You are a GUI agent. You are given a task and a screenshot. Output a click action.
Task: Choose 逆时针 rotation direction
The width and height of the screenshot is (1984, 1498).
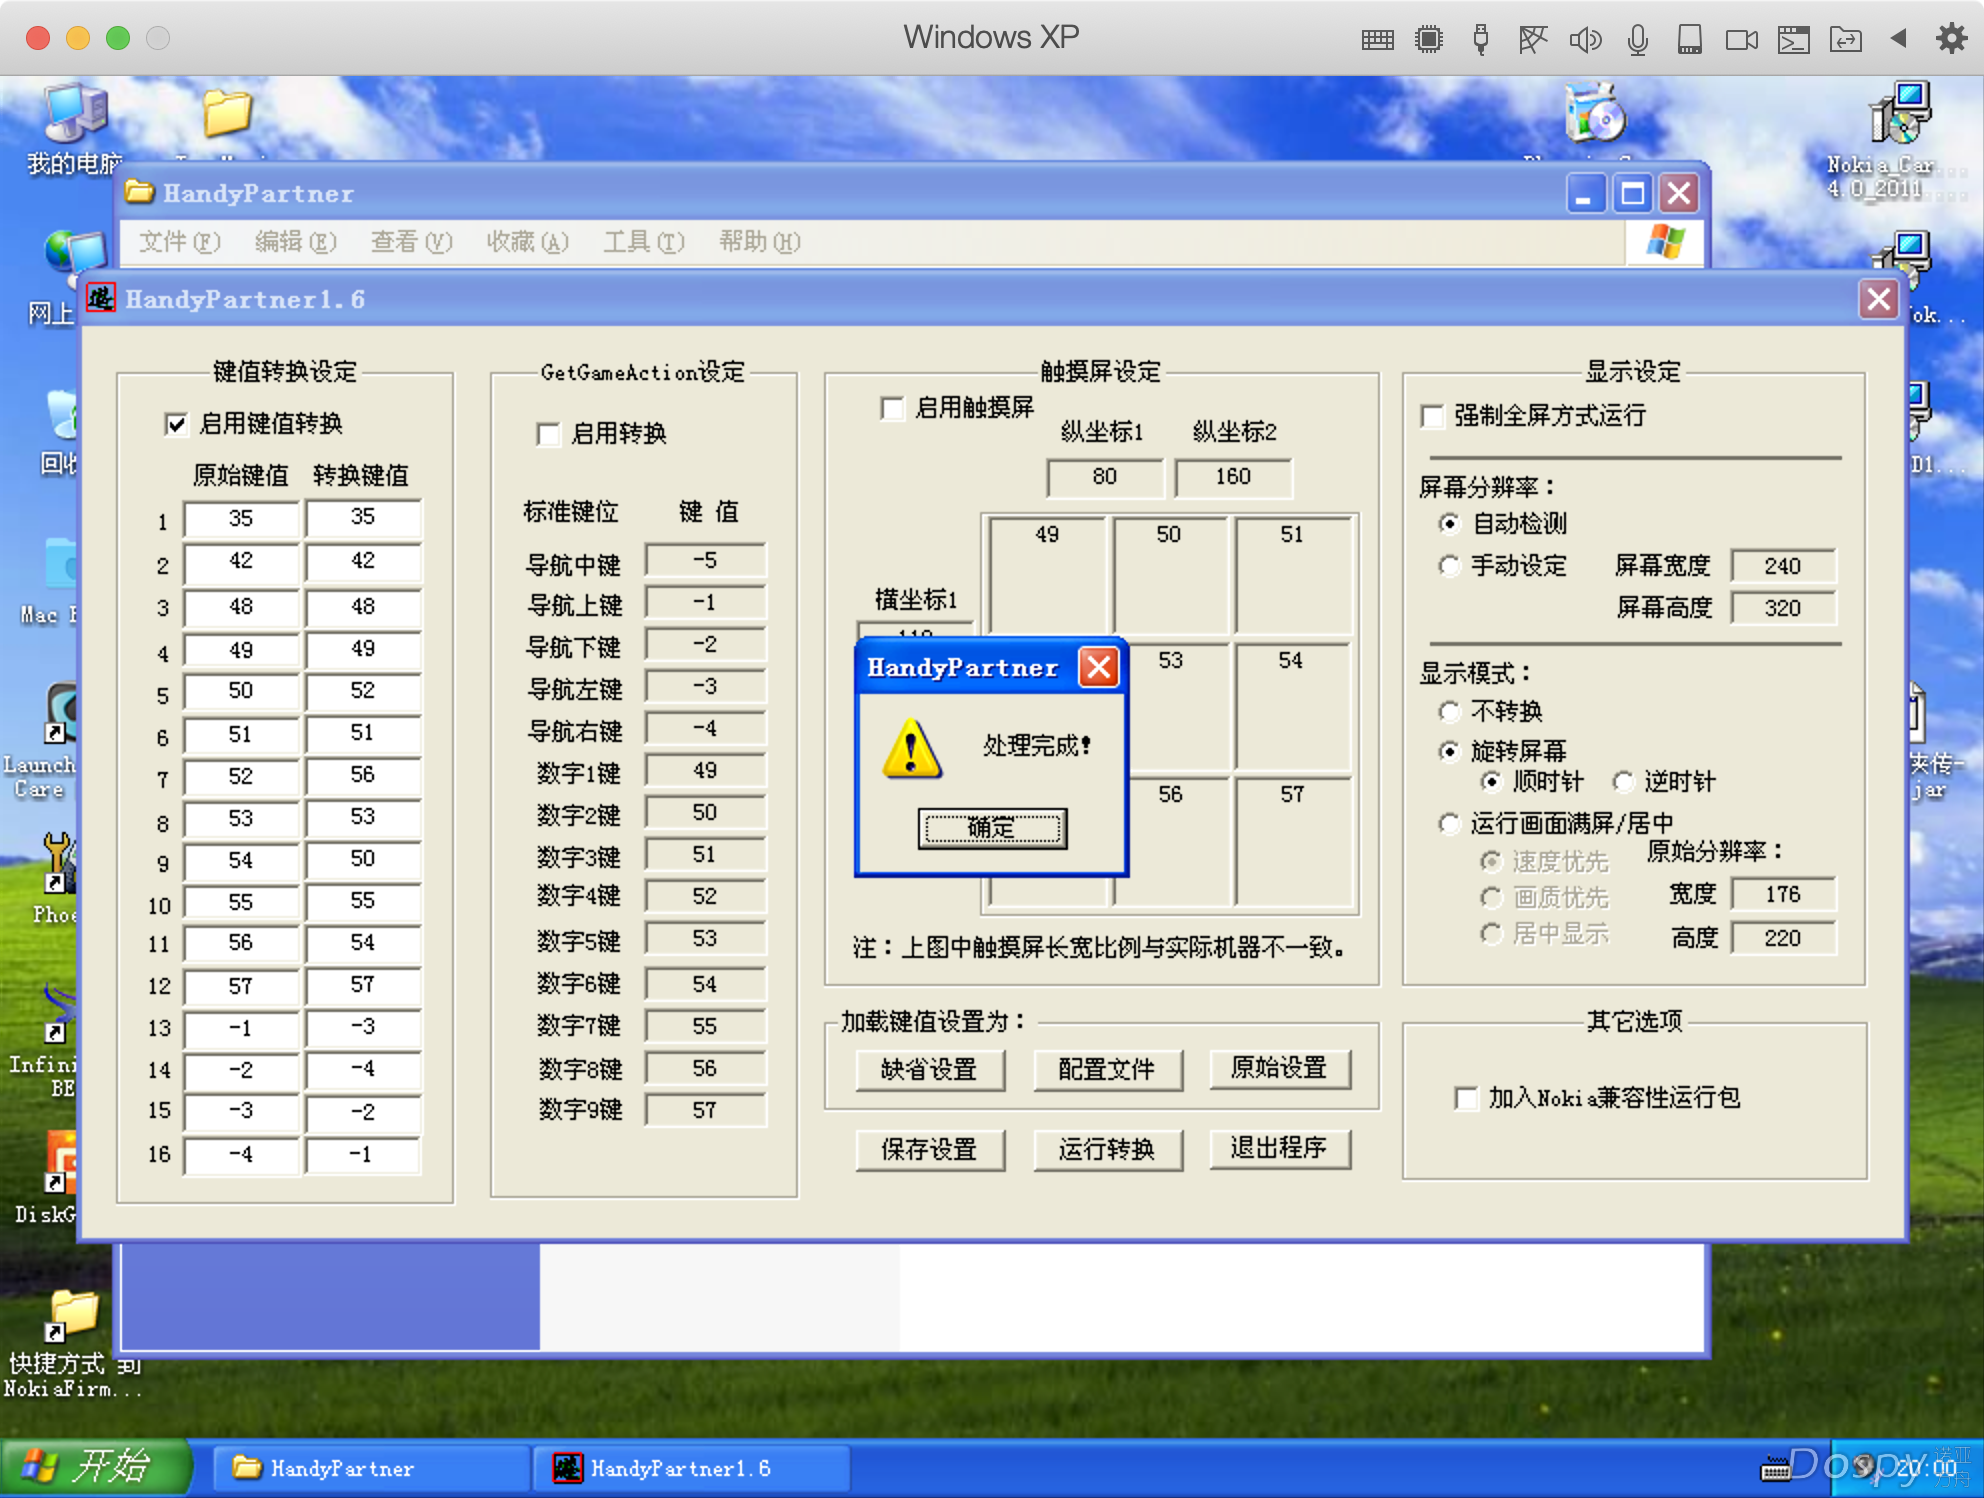(x=1623, y=781)
